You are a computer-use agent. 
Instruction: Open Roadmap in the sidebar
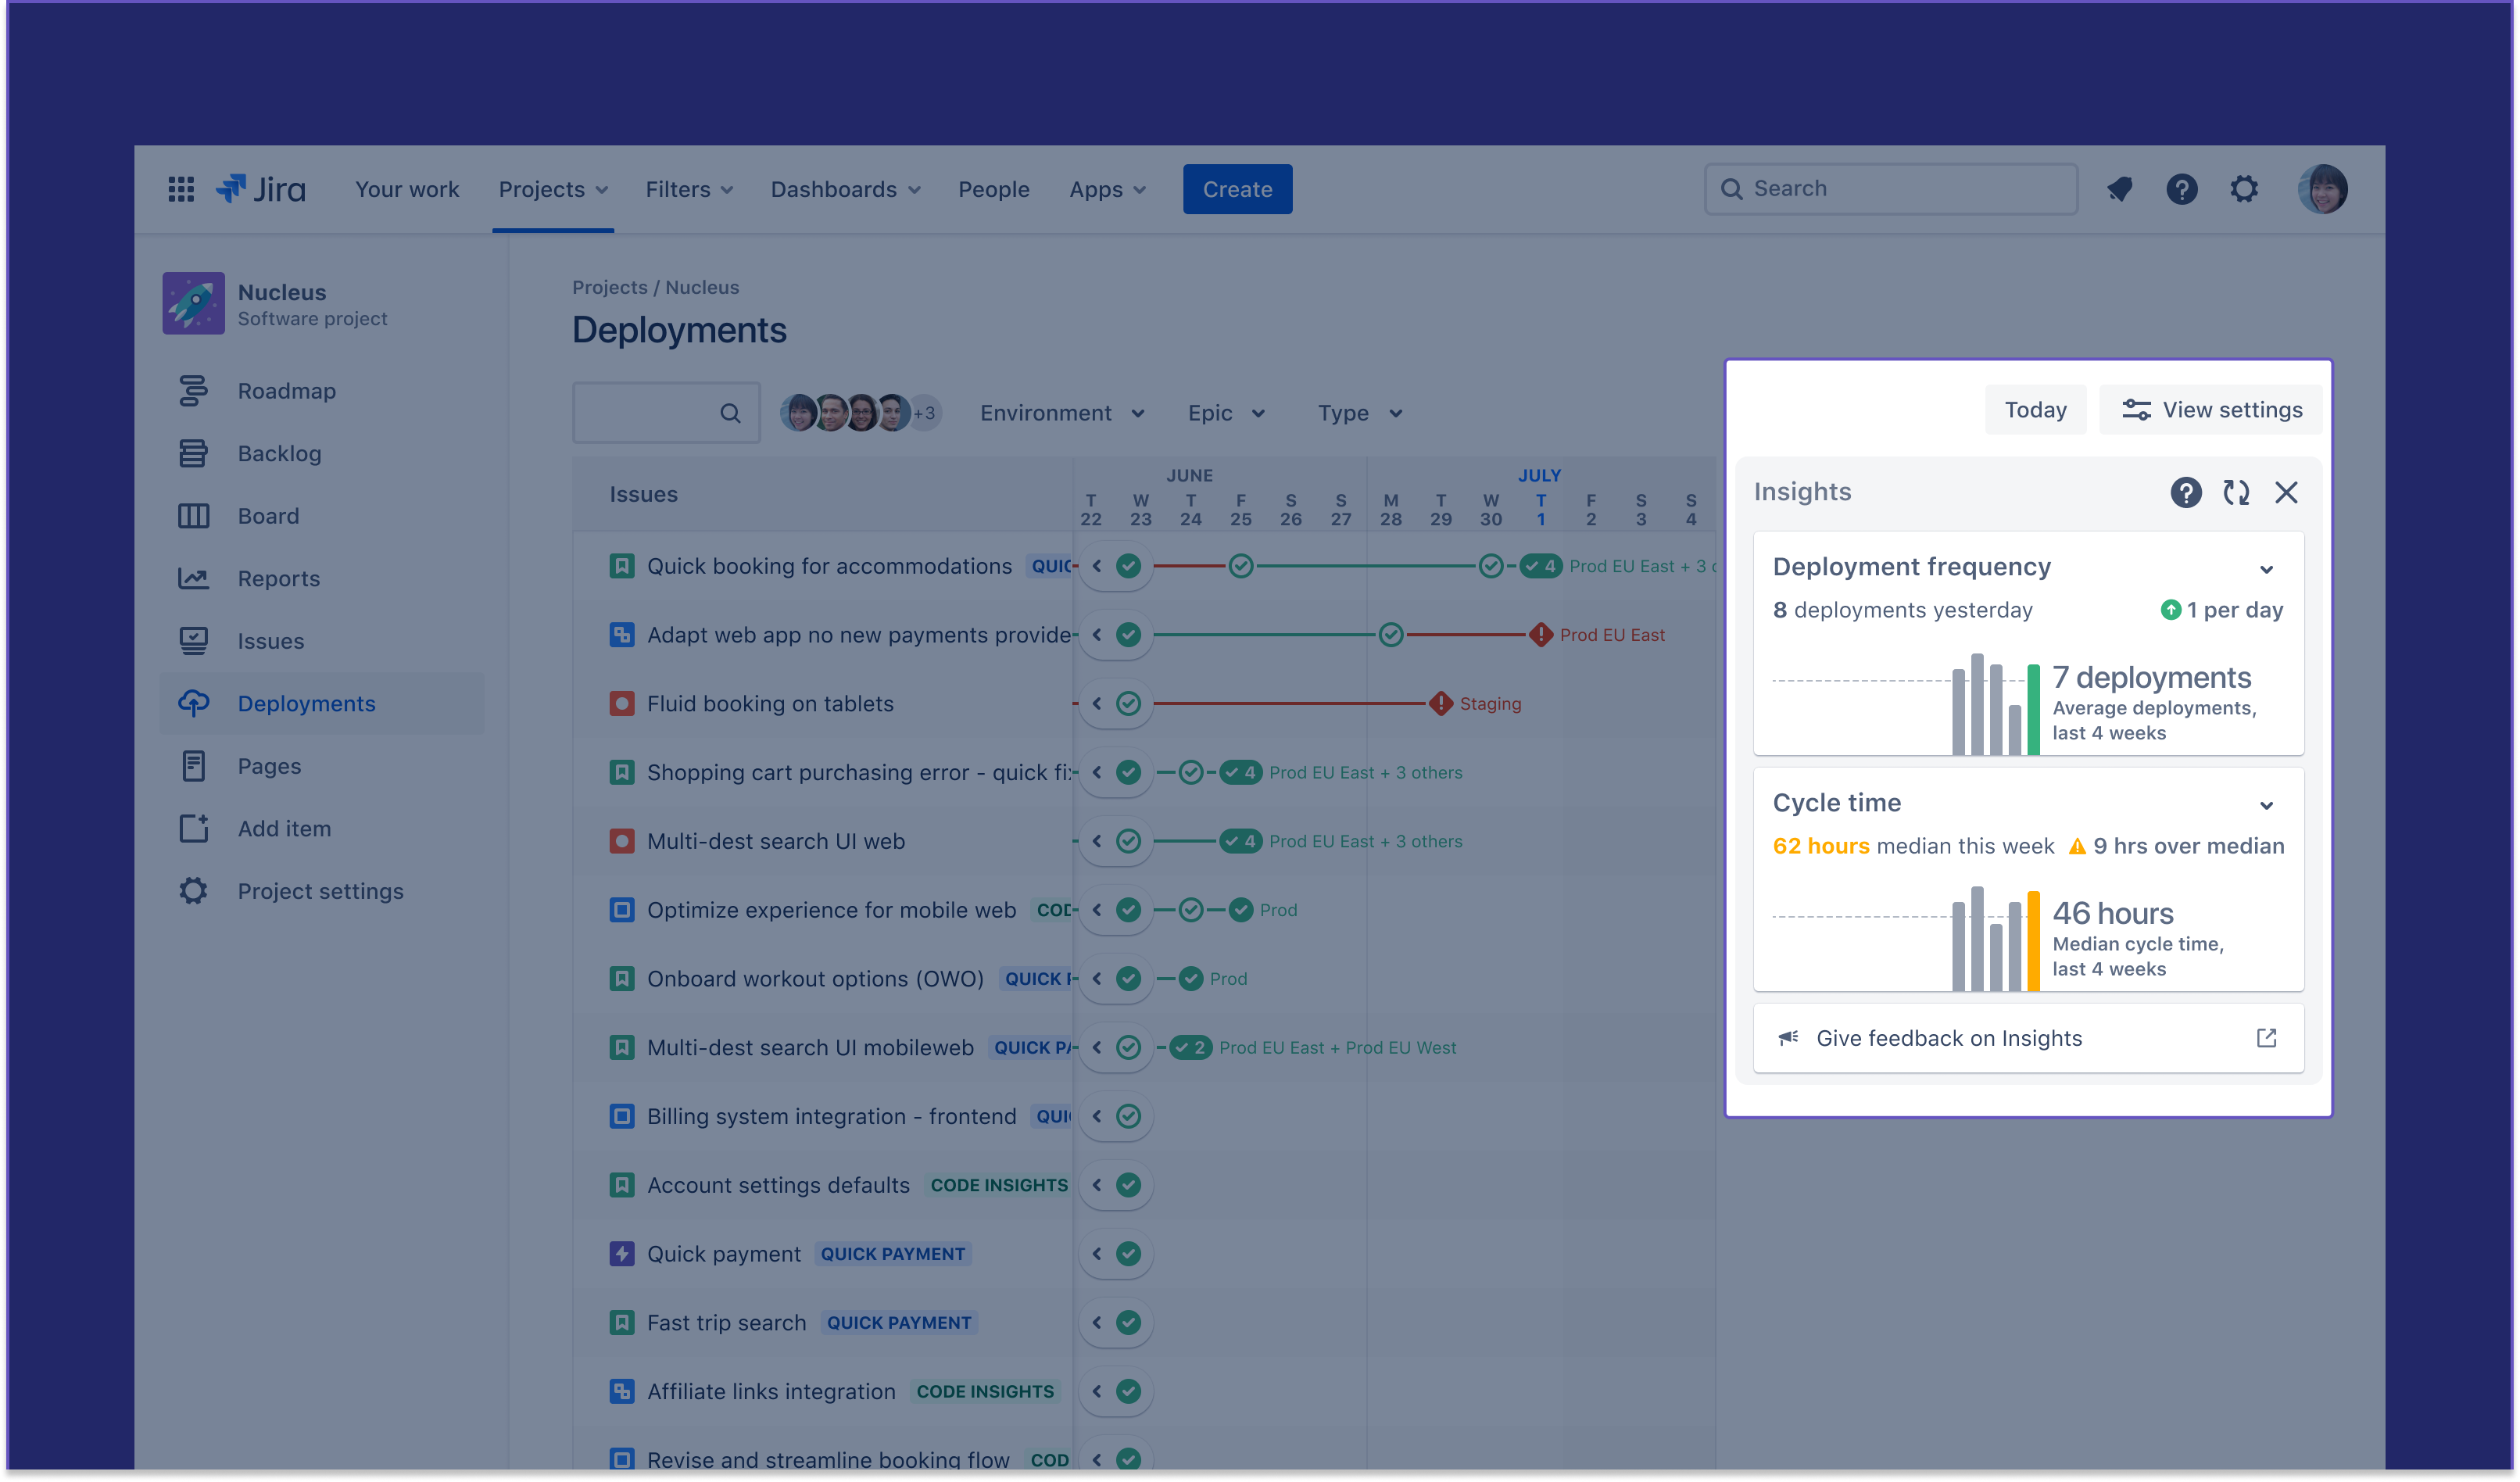[286, 391]
